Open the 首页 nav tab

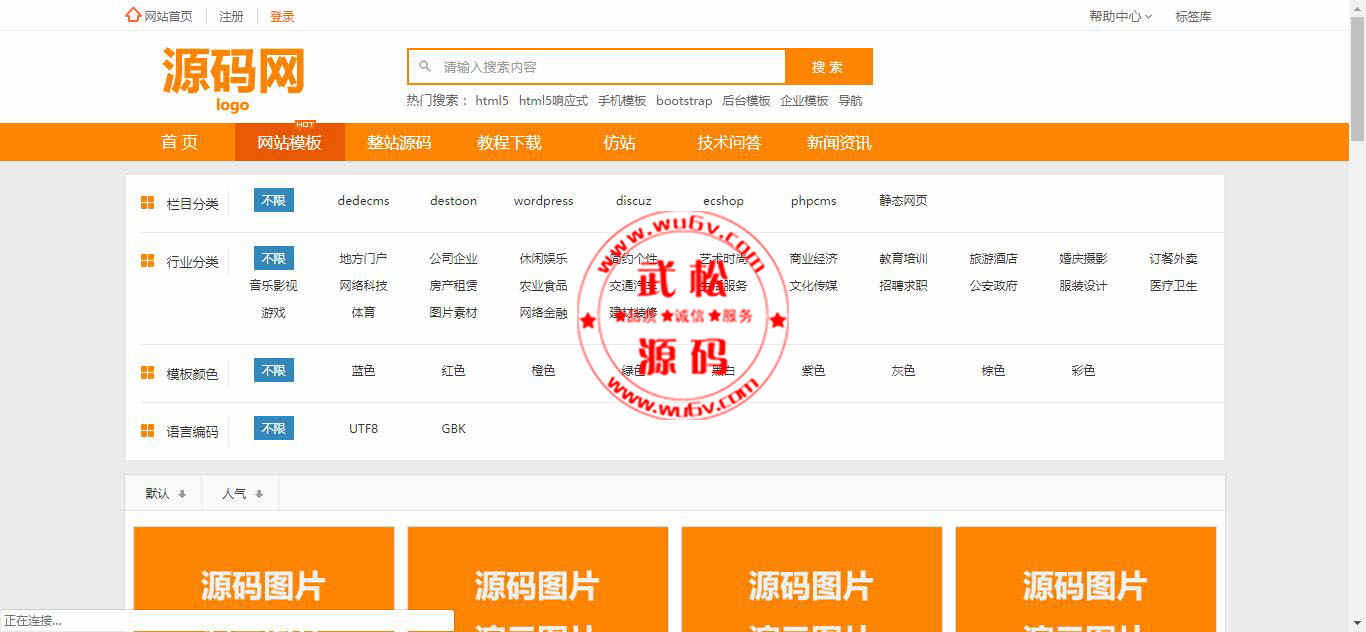tap(180, 142)
